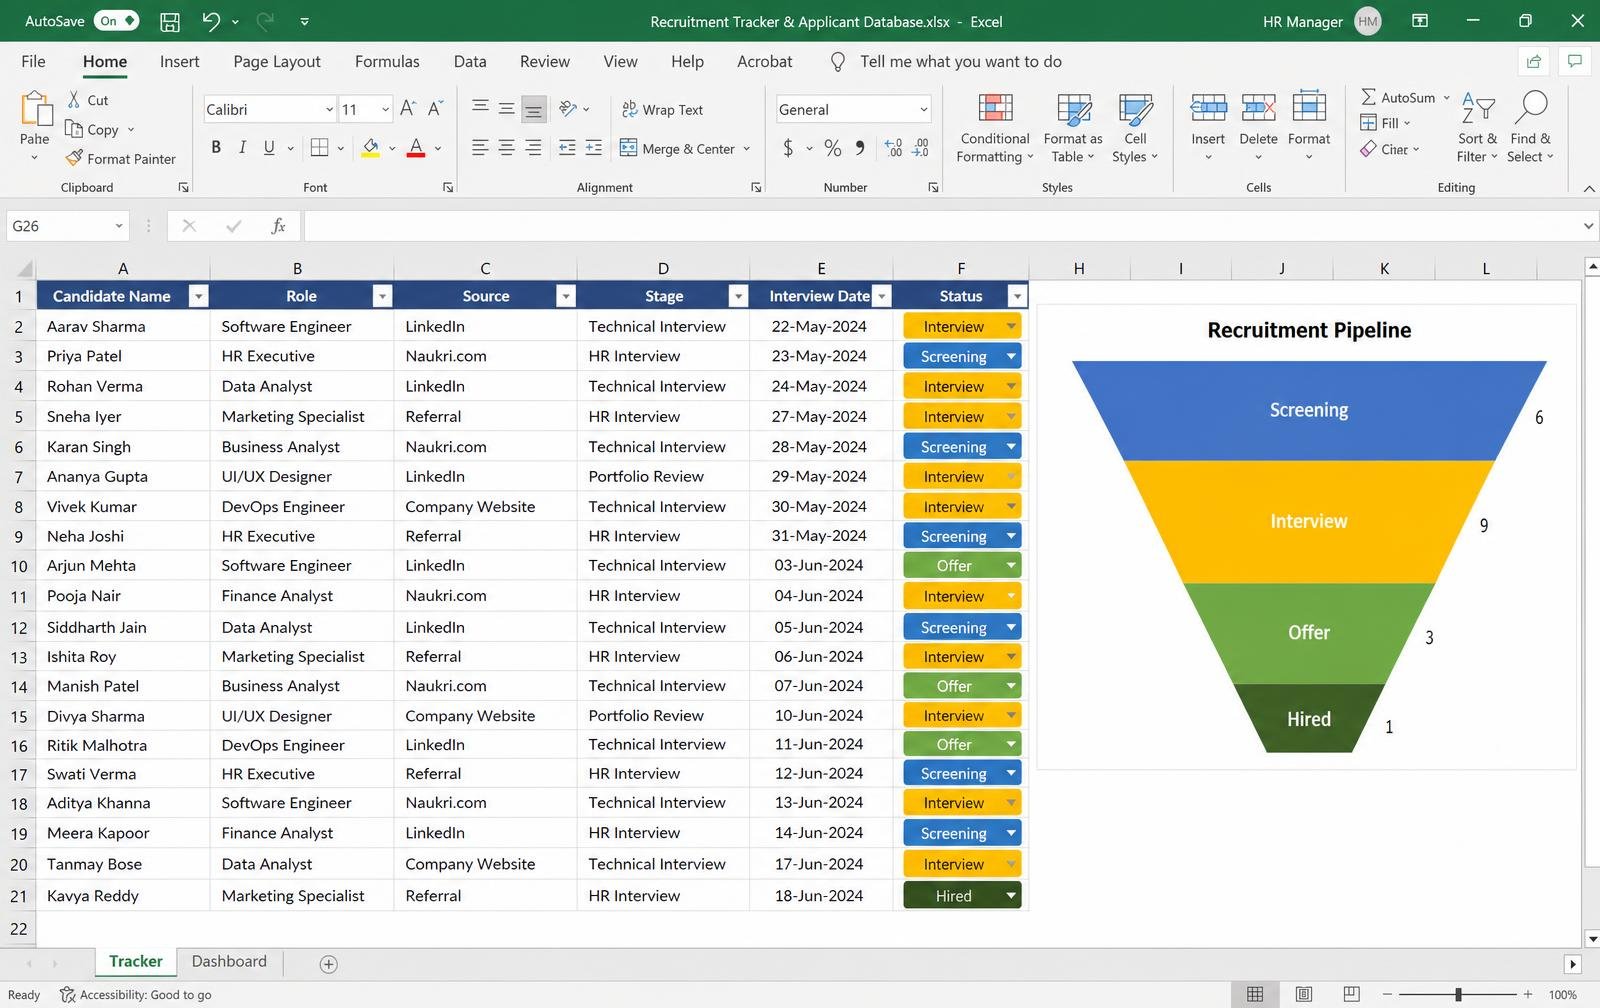
Task: Switch to Page Layout view icon
Action: tap(1304, 994)
